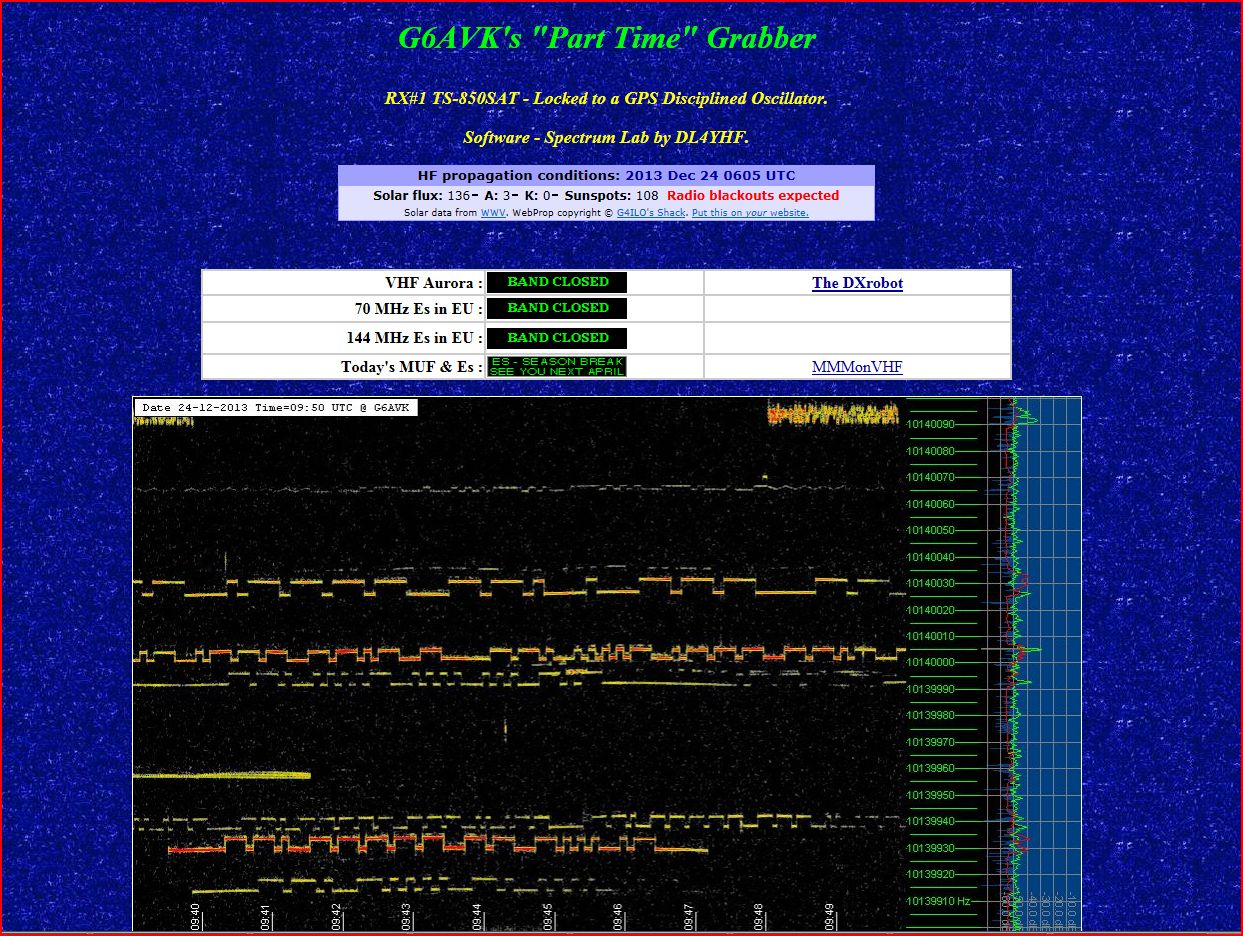The height and width of the screenshot is (936, 1243).
Task: Visit the G4ILO's Shack link
Action: coord(651,213)
